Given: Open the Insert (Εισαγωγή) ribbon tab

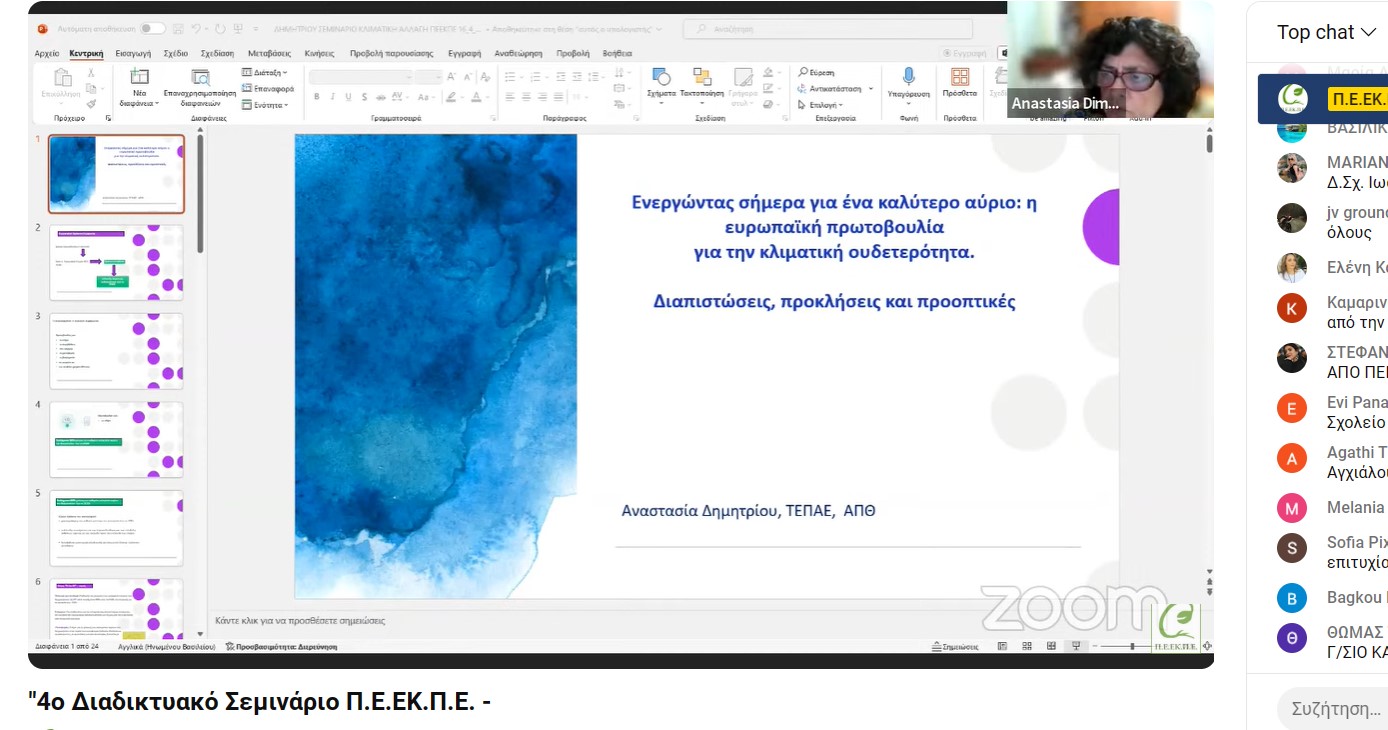Looking at the screenshot, I should (x=133, y=53).
